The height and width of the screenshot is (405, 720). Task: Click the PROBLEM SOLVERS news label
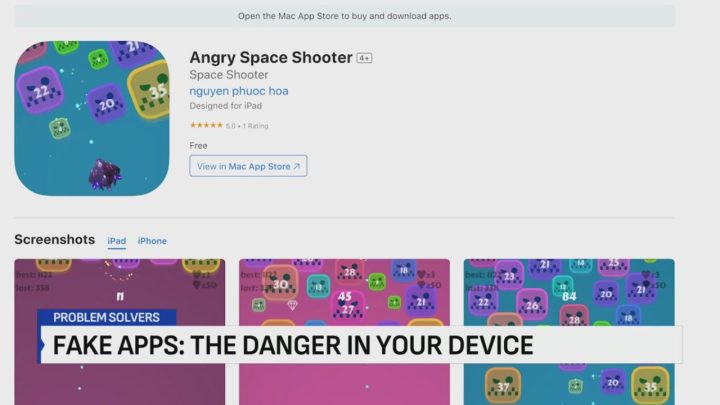pos(106,318)
